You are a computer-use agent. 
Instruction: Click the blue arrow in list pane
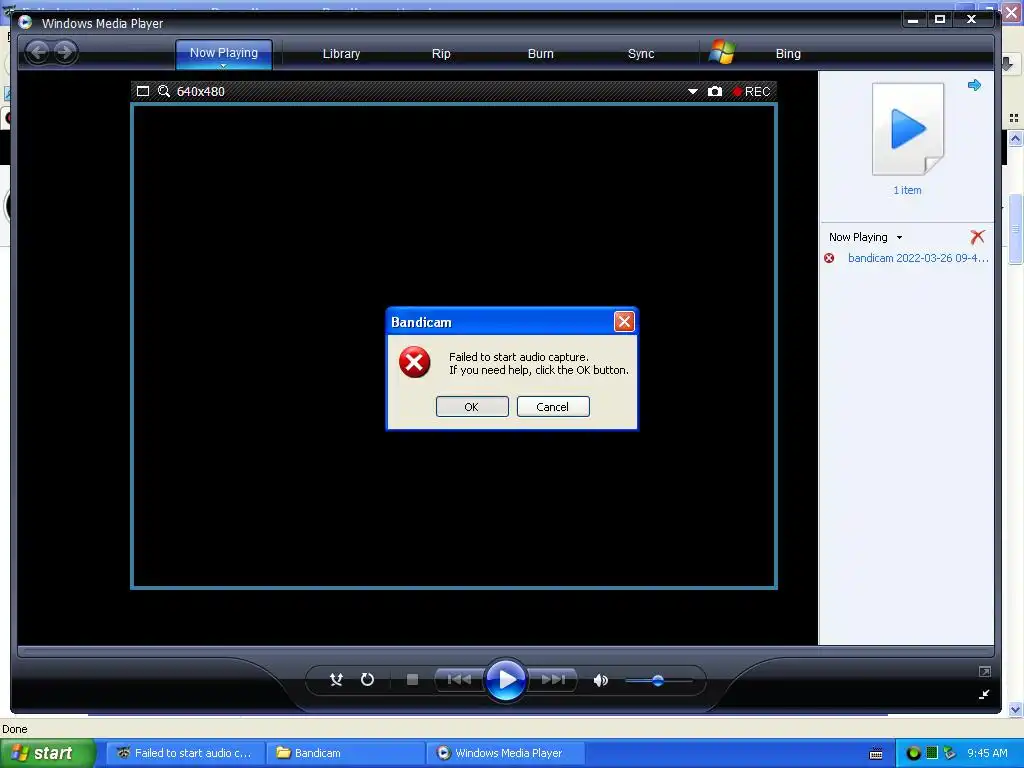click(974, 85)
